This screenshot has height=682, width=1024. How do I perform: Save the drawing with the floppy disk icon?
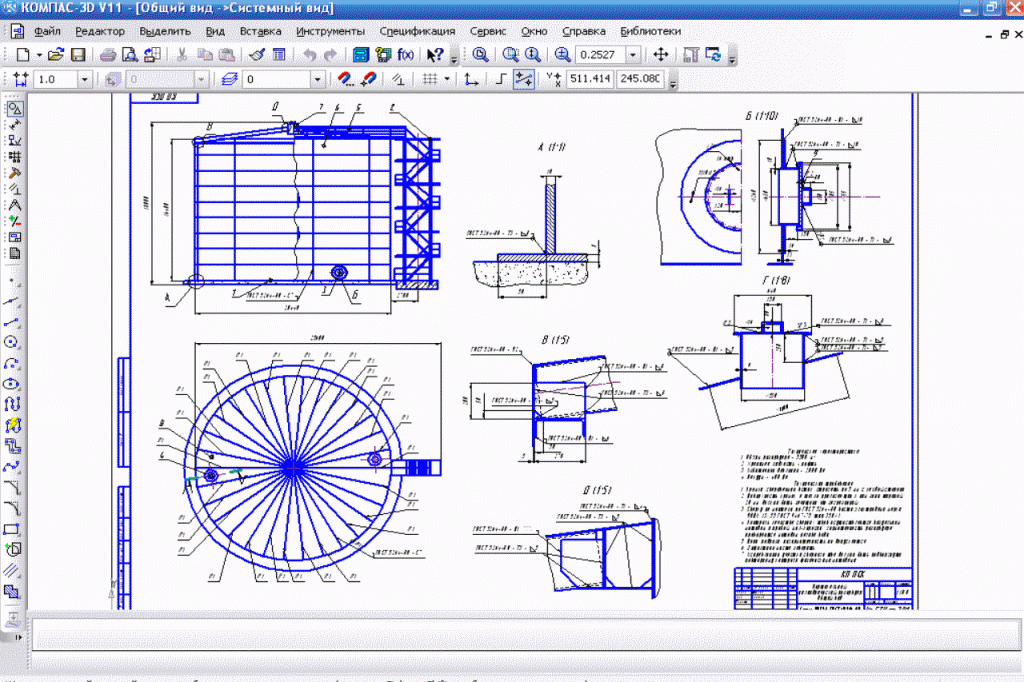pyautogui.click(x=78, y=55)
